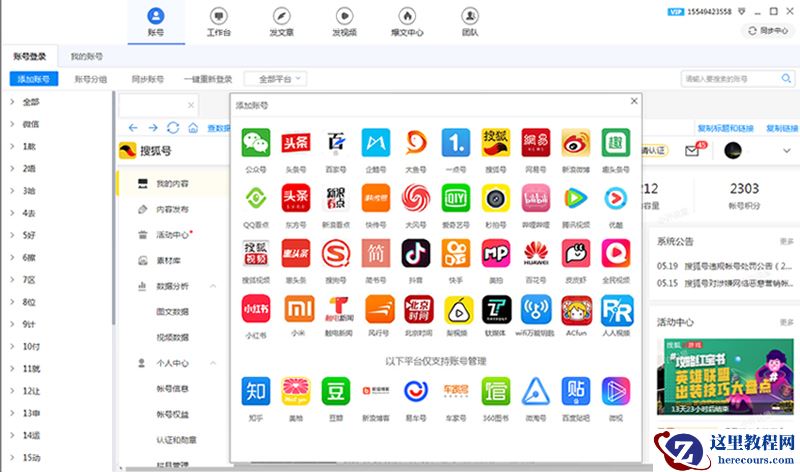Select the 人人视频 platform icon
The width and height of the screenshot is (800, 472).
click(617, 310)
